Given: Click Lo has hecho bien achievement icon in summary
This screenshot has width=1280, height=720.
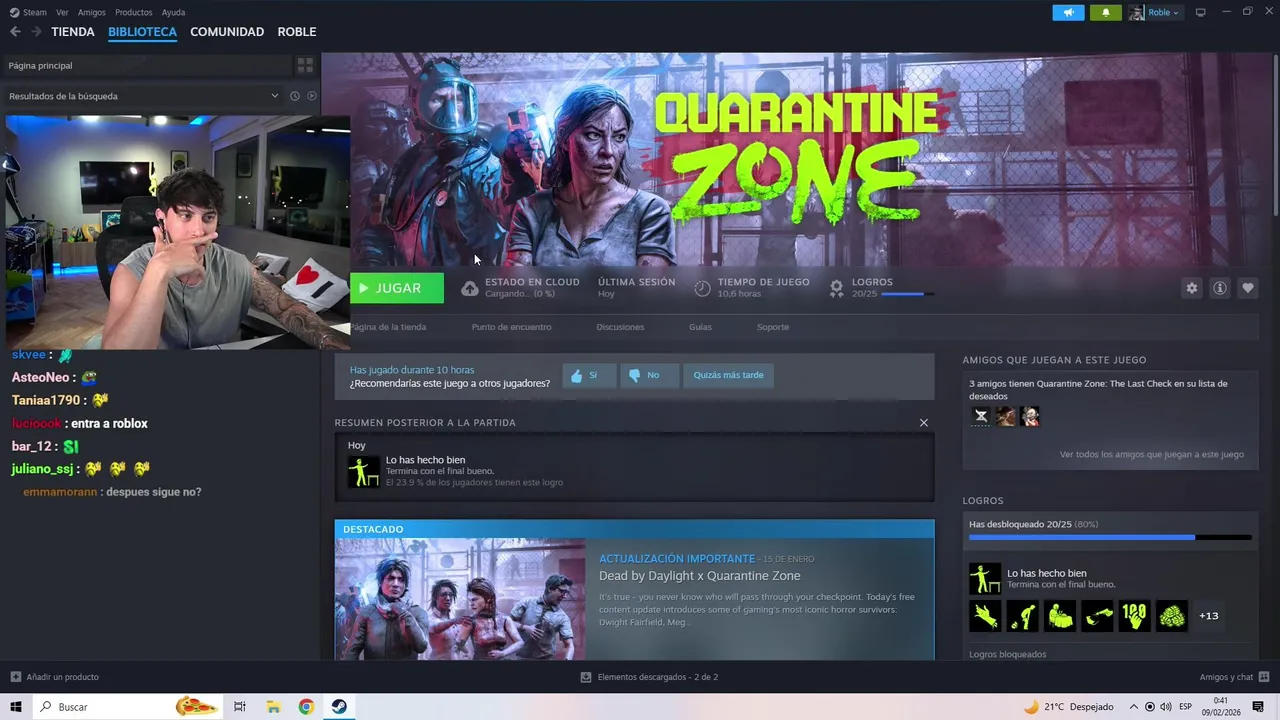Looking at the screenshot, I should (364, 471).
